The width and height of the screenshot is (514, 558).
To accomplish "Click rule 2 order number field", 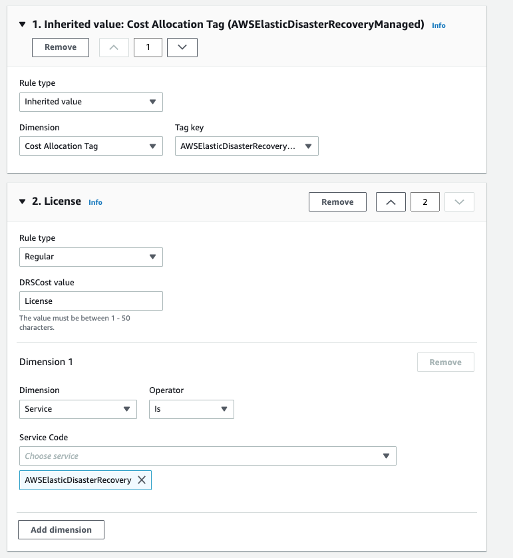I will coord(425,202).
